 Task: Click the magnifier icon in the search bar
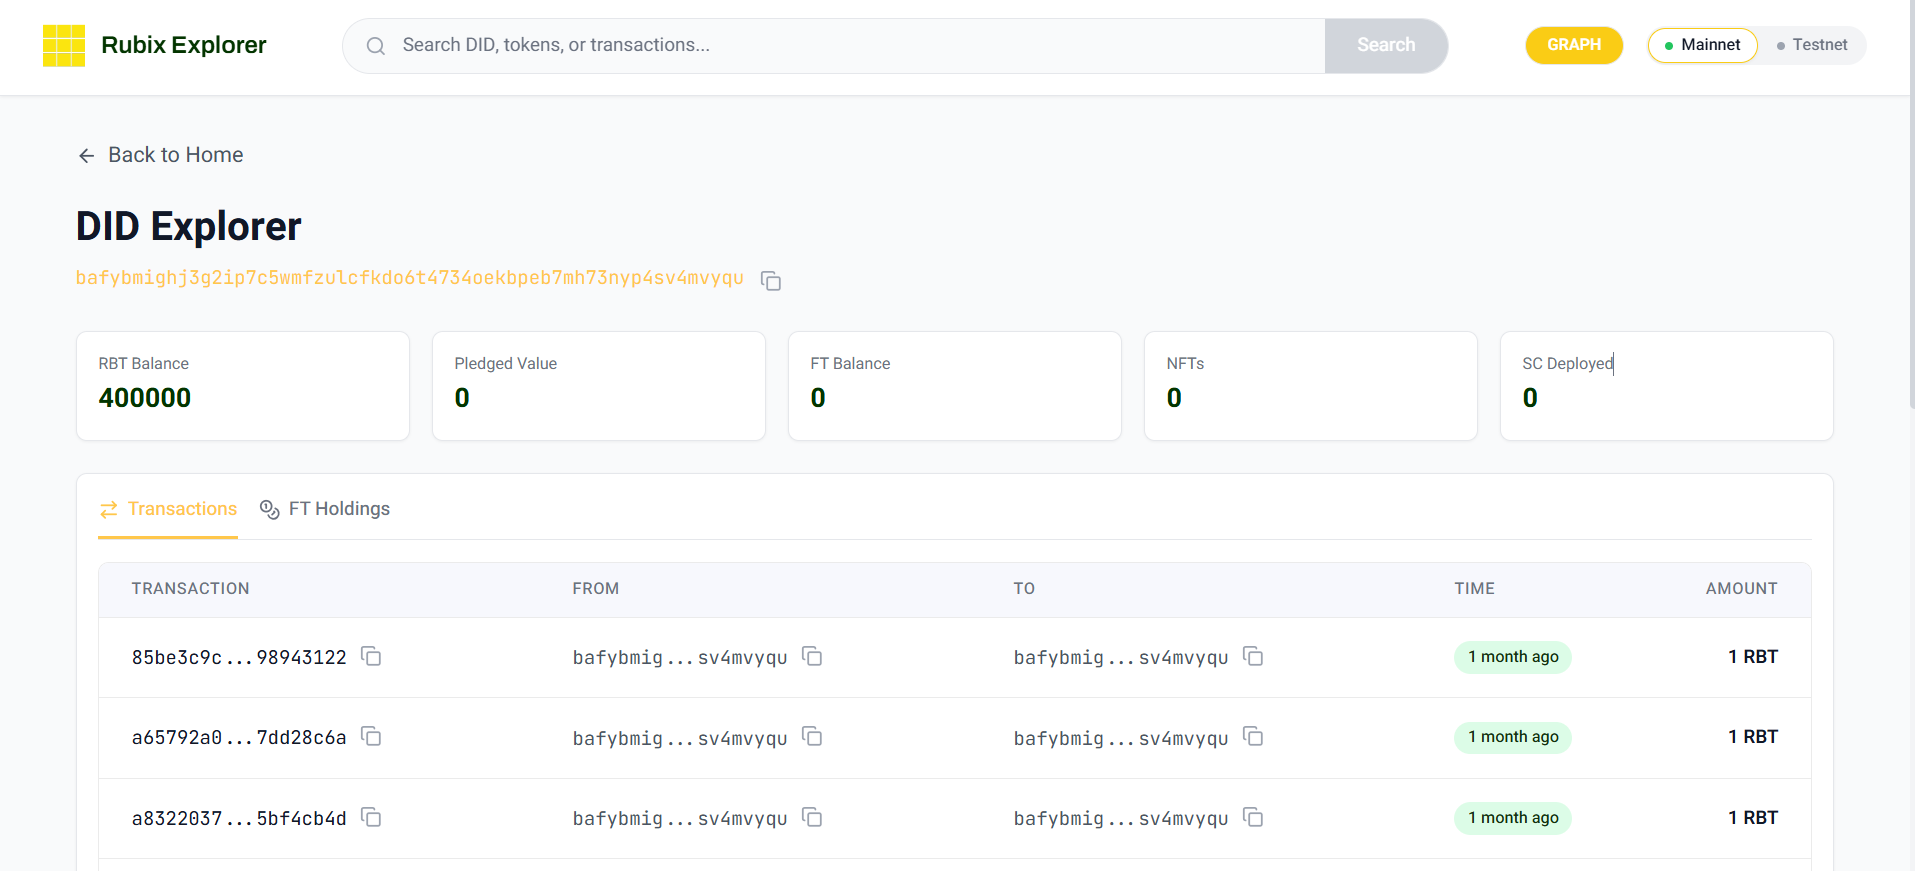point(376,46)
